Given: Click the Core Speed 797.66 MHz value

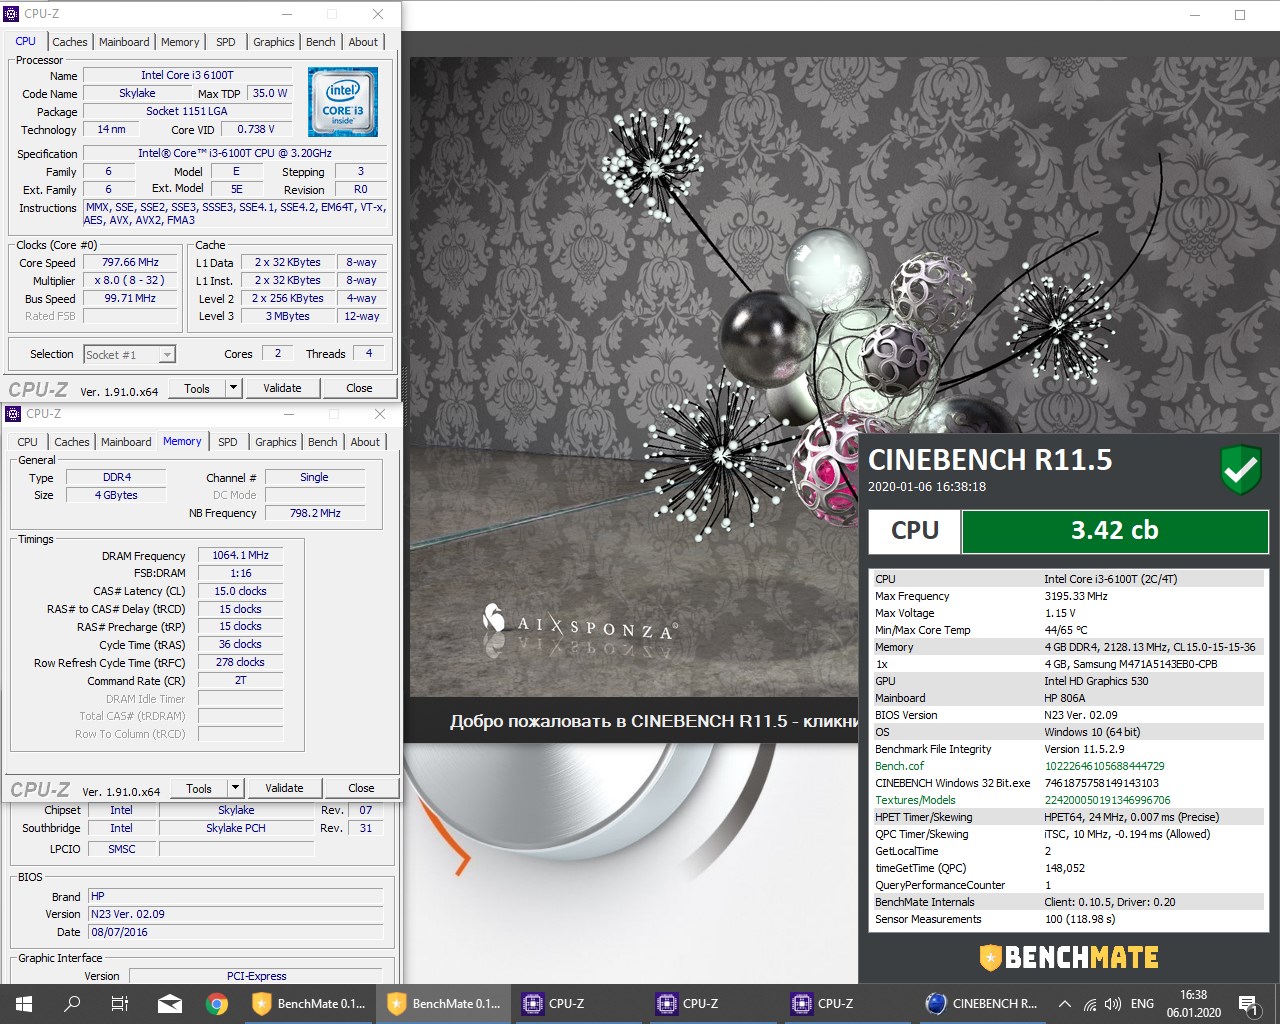Looking at the screenshot, I should coord(130,262).
